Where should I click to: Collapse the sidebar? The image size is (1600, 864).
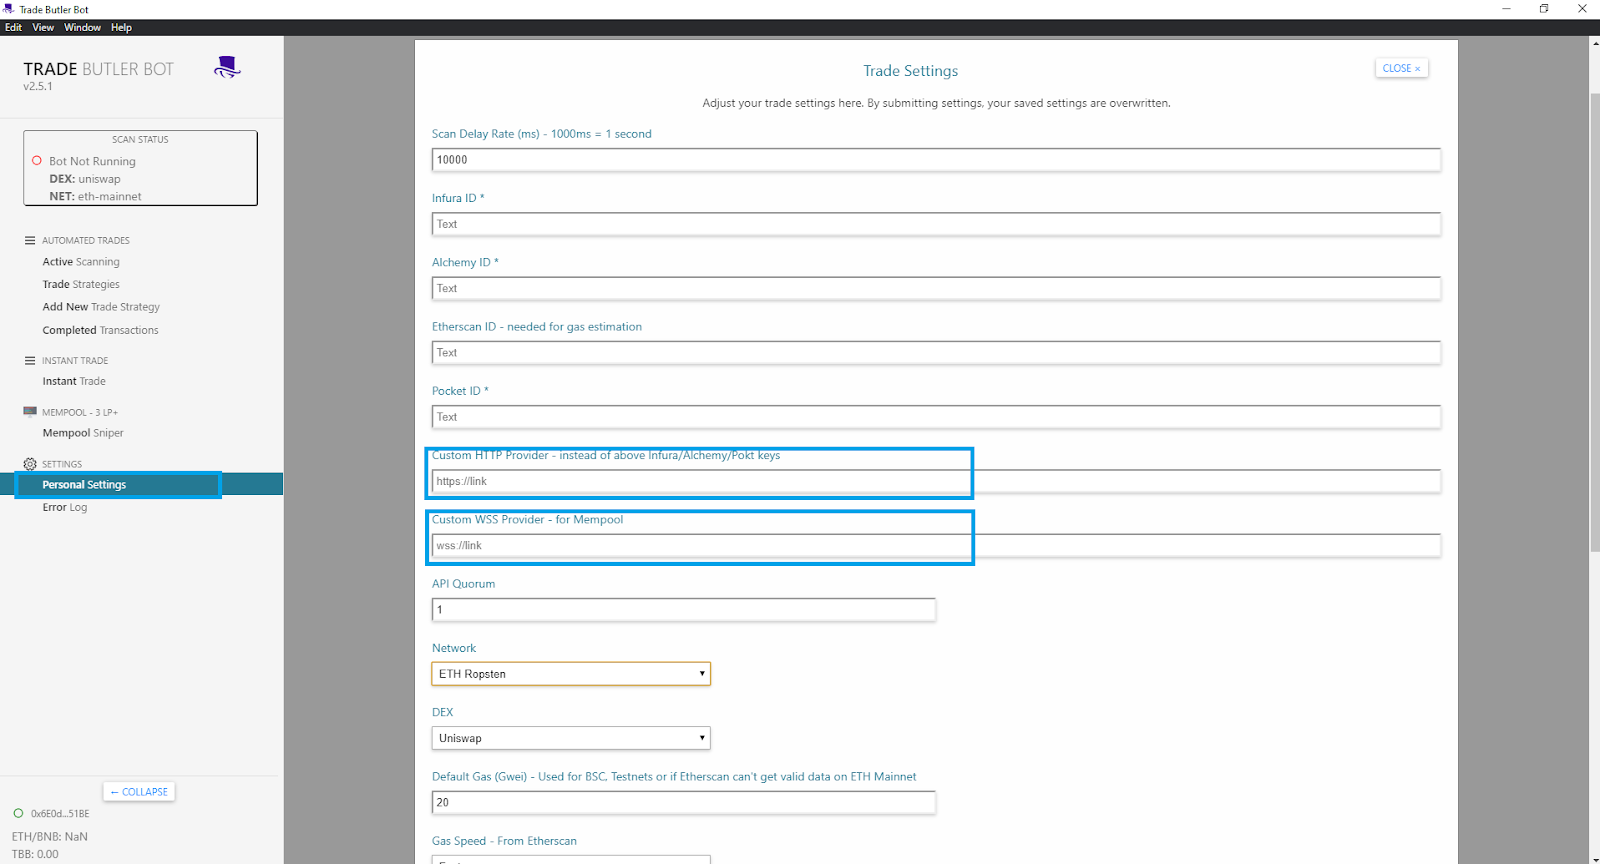tap(139, 791)
